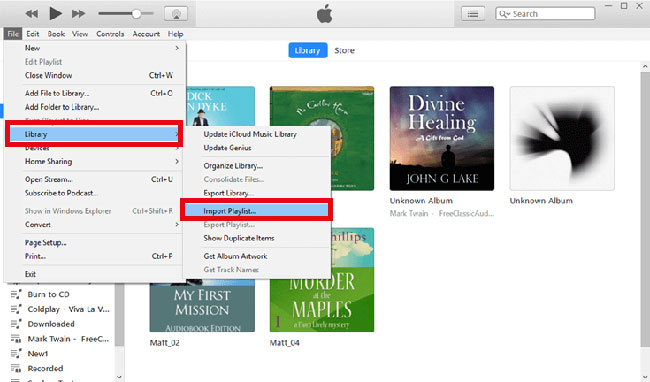Select the Coldplay Viva La V... playlist
This screenshot has width=650, height=382.
[68, 309]
